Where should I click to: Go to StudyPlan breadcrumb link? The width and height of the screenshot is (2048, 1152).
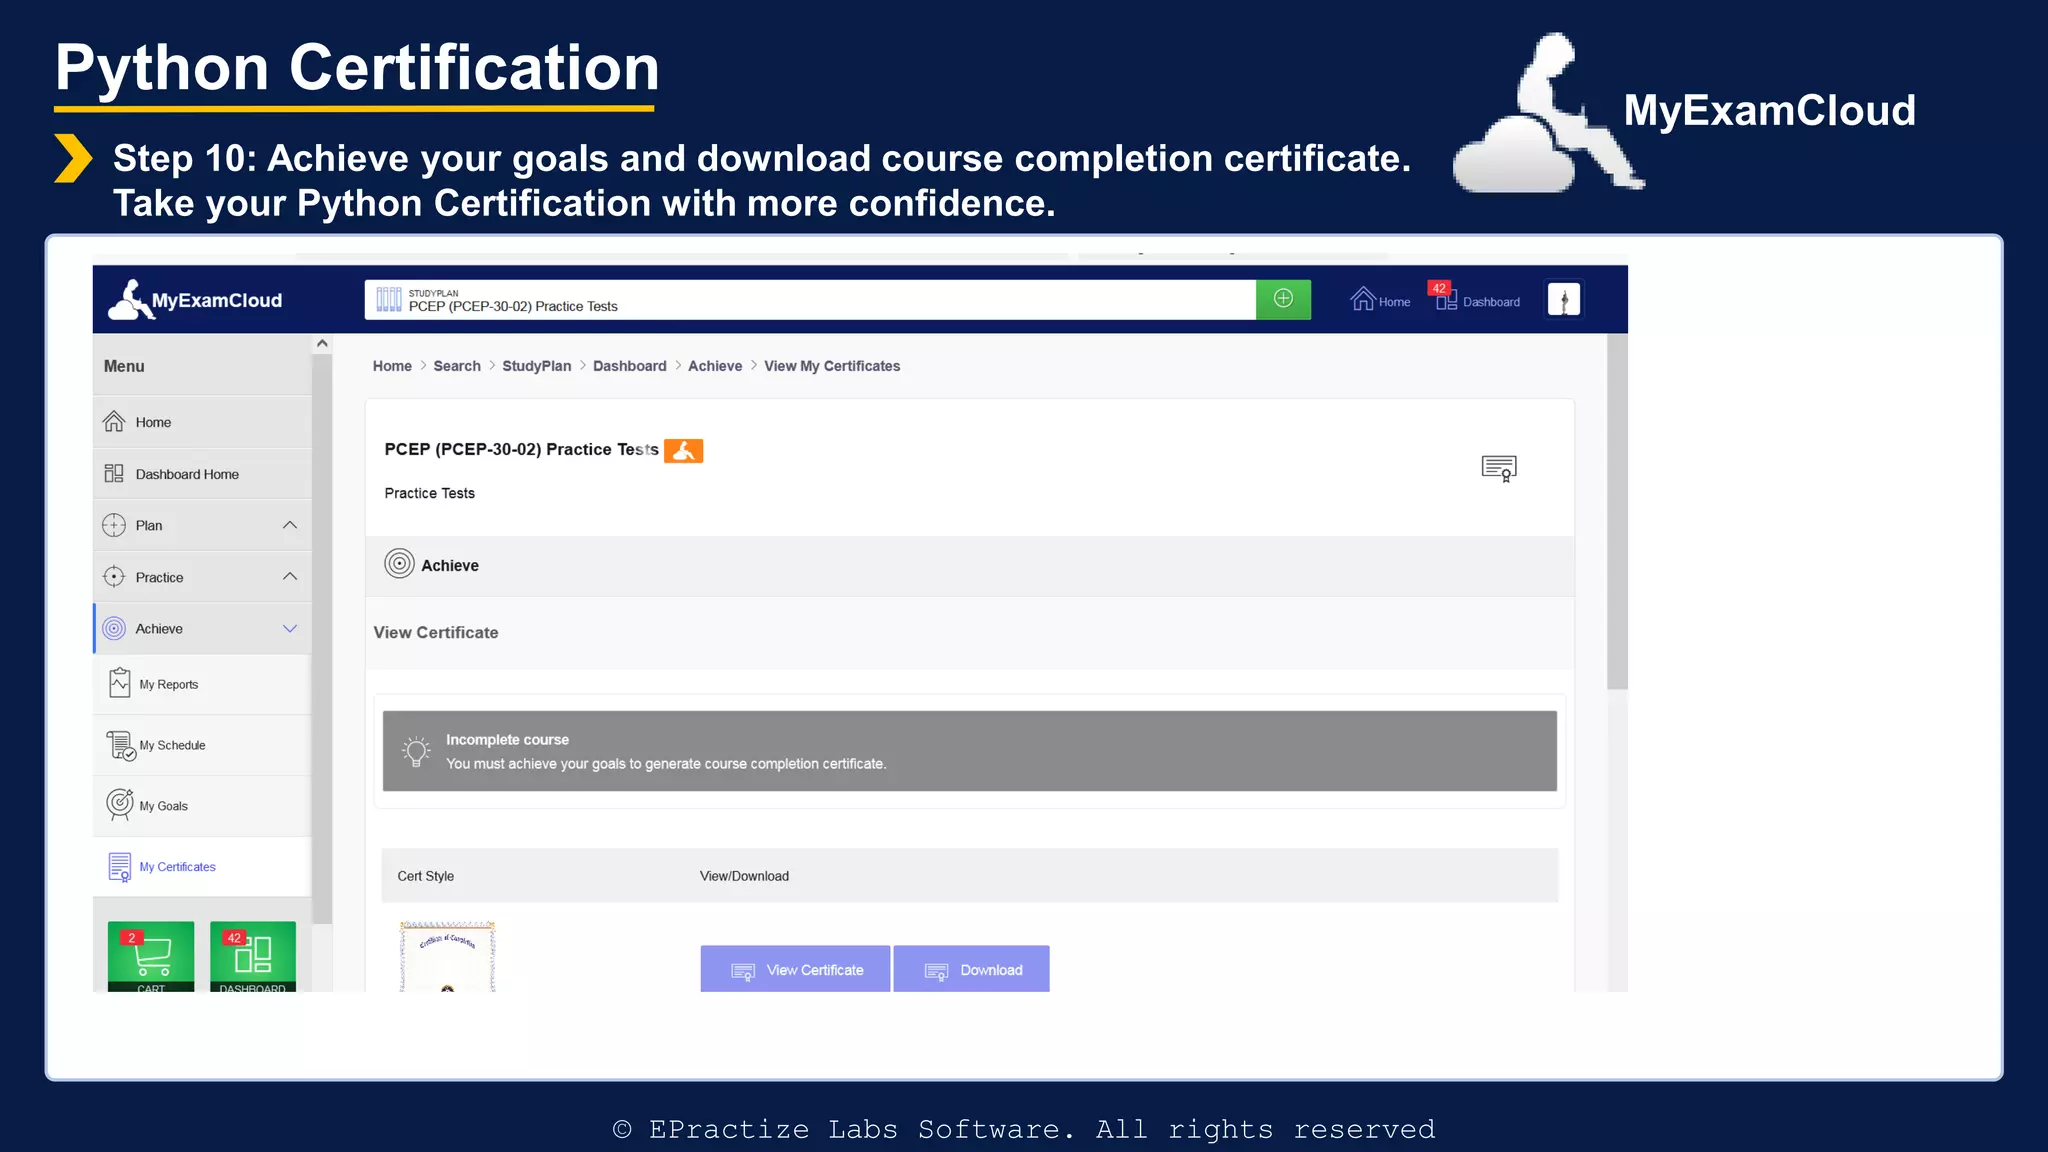536,366
